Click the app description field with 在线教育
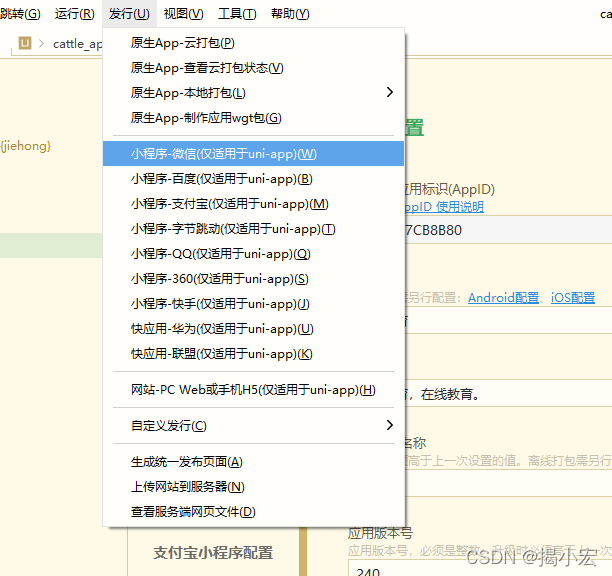Viewport: 612px width, 576px height. pyautogui.click(x=508, y=393)
